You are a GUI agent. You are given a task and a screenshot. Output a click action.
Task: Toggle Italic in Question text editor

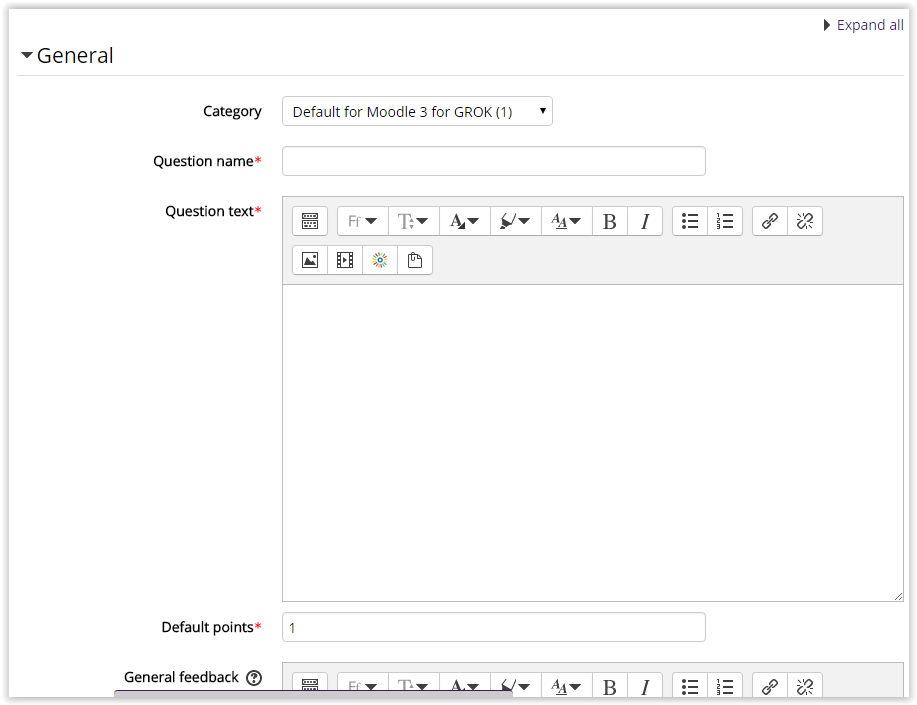644,221
